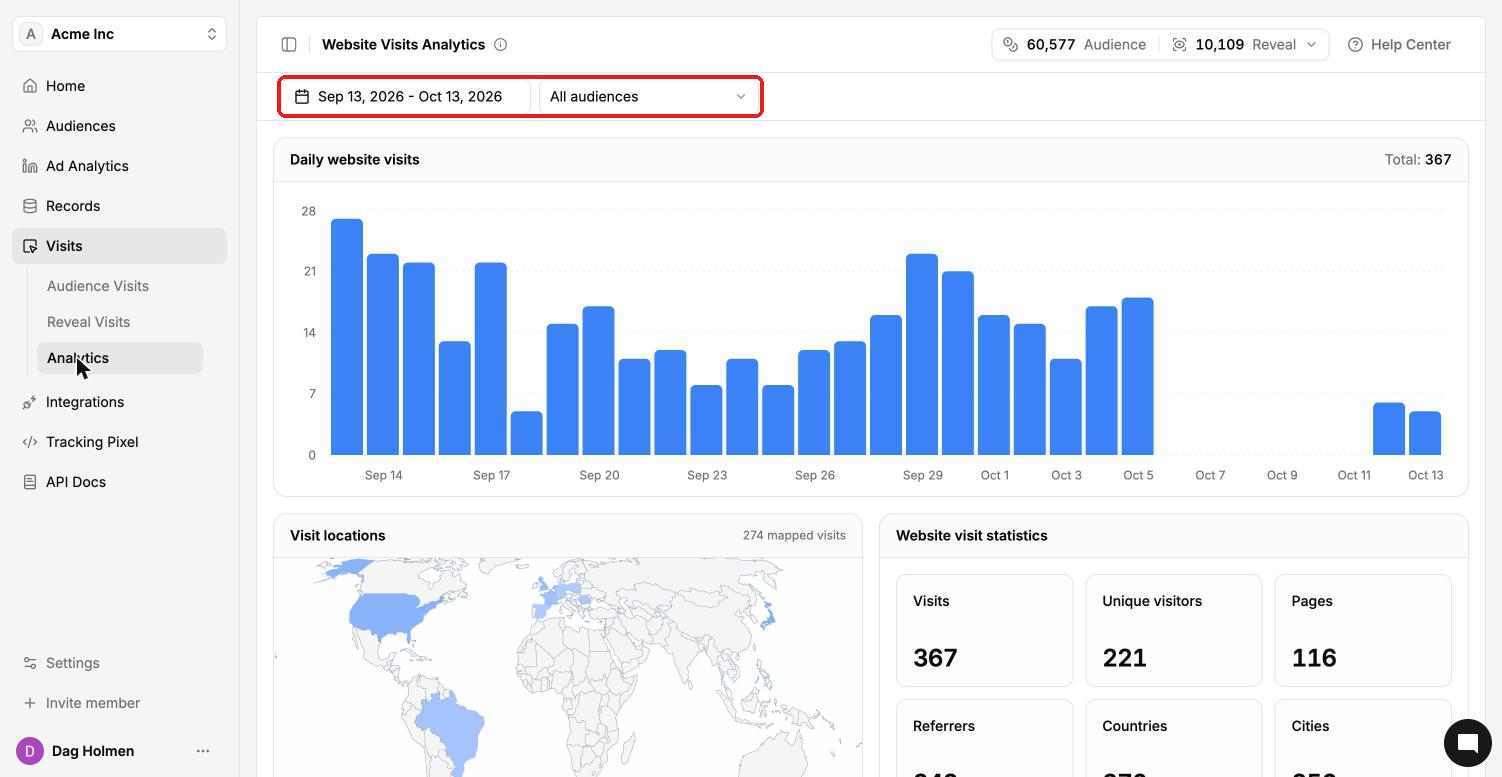Click the plus icon for Invite member
The image size is (1502, 777).
[x=30, y=703]
